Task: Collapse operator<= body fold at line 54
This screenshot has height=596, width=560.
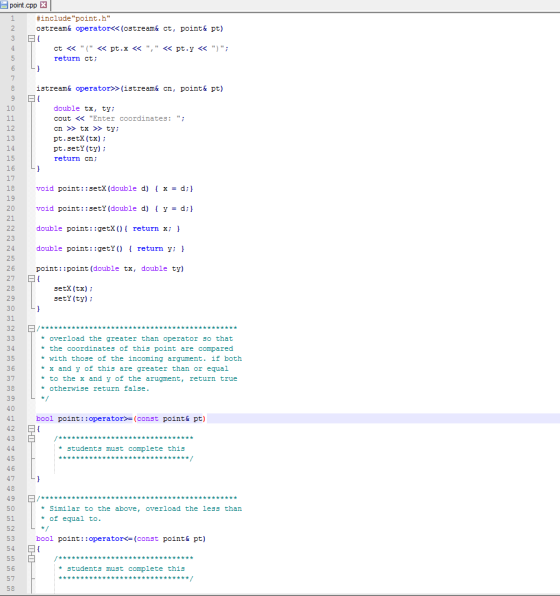Action: [31, 548]
